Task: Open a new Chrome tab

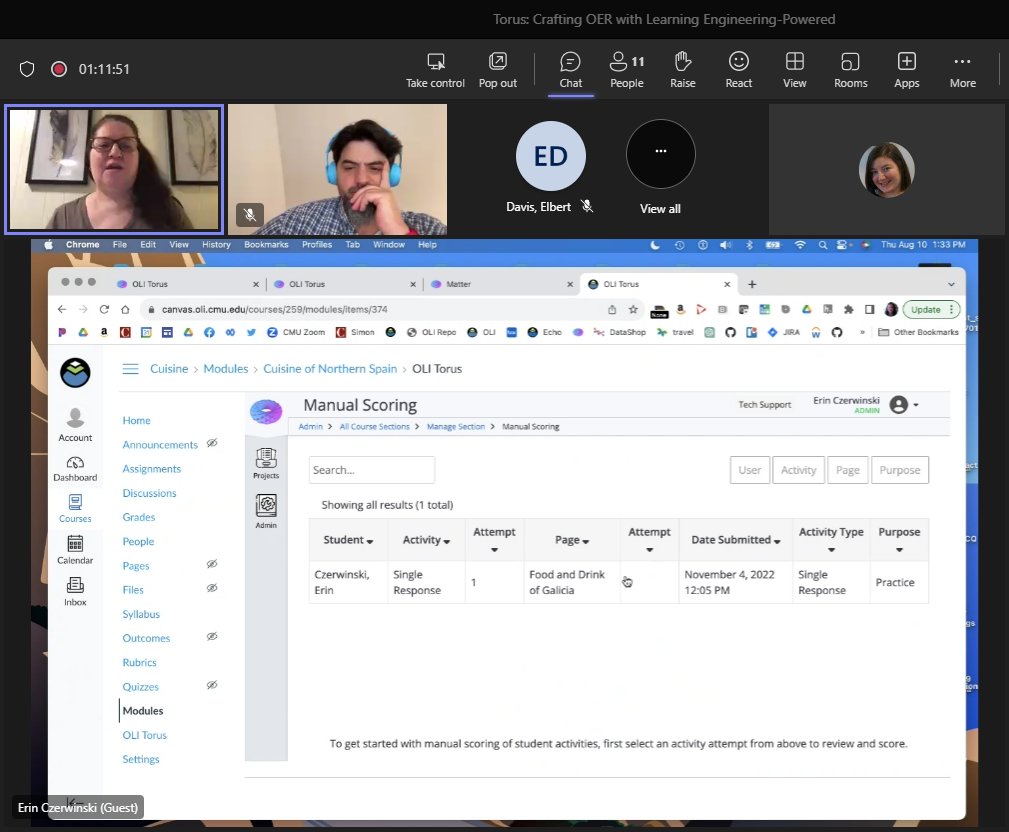Action: point(752,284)
